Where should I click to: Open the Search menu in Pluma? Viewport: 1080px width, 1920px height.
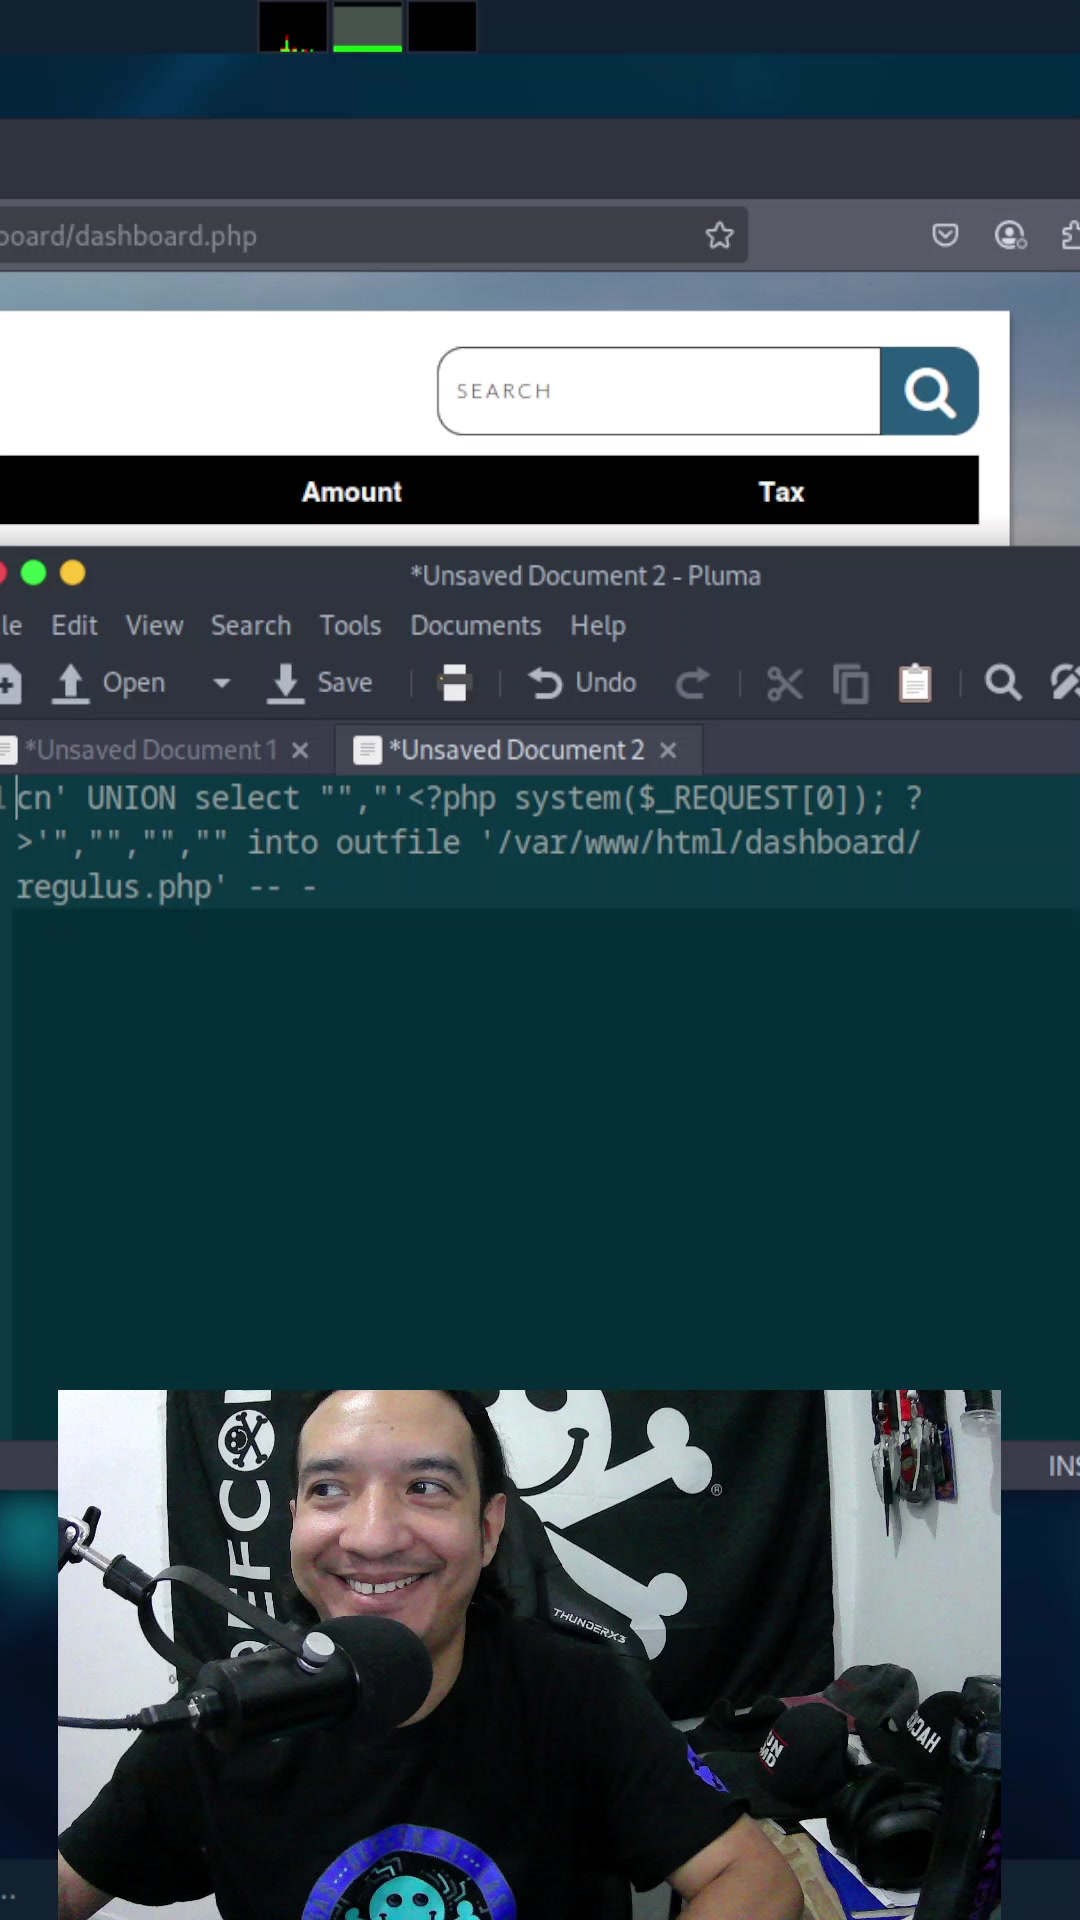[x=251, y=626]
